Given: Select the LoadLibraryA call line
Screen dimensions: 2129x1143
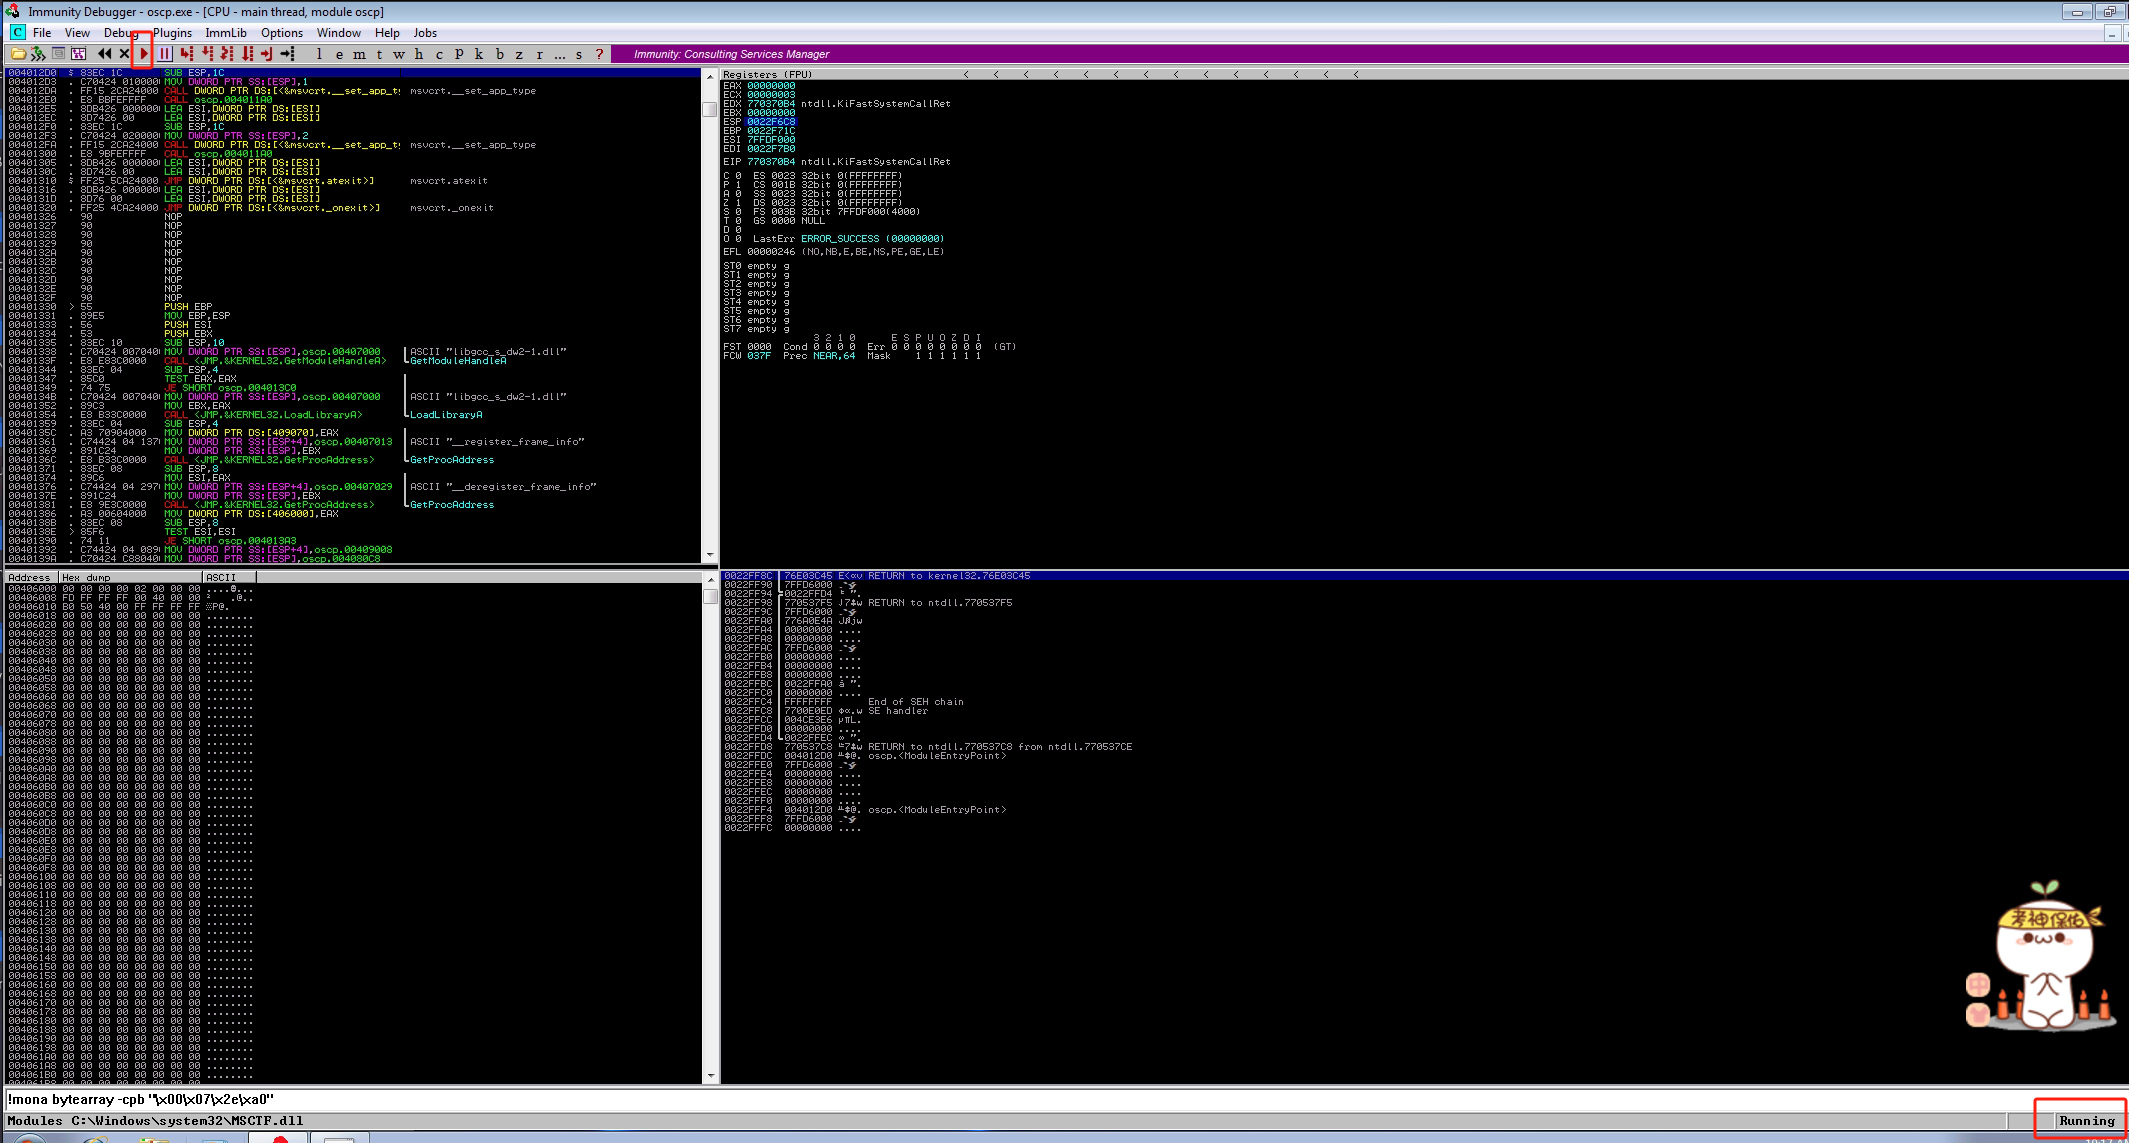Looking at the screenshot, I should coord(354,415).
